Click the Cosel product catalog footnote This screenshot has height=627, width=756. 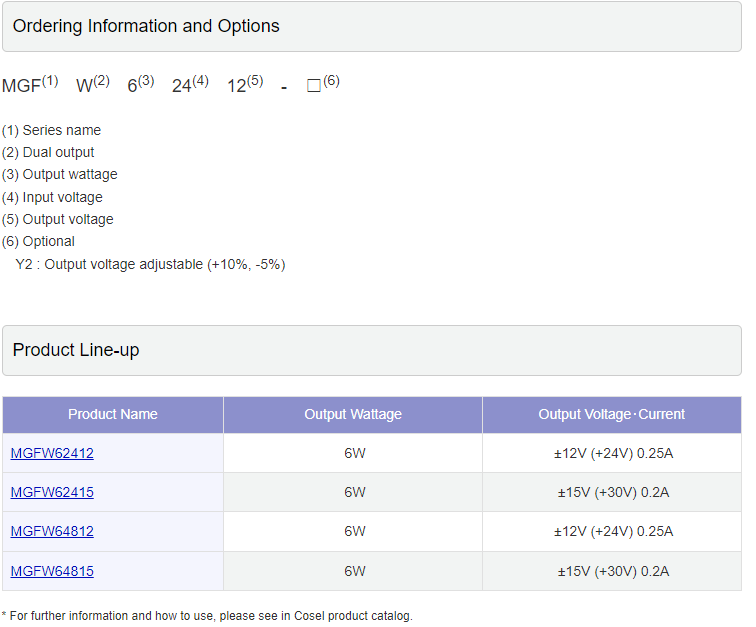coord(210,616)
